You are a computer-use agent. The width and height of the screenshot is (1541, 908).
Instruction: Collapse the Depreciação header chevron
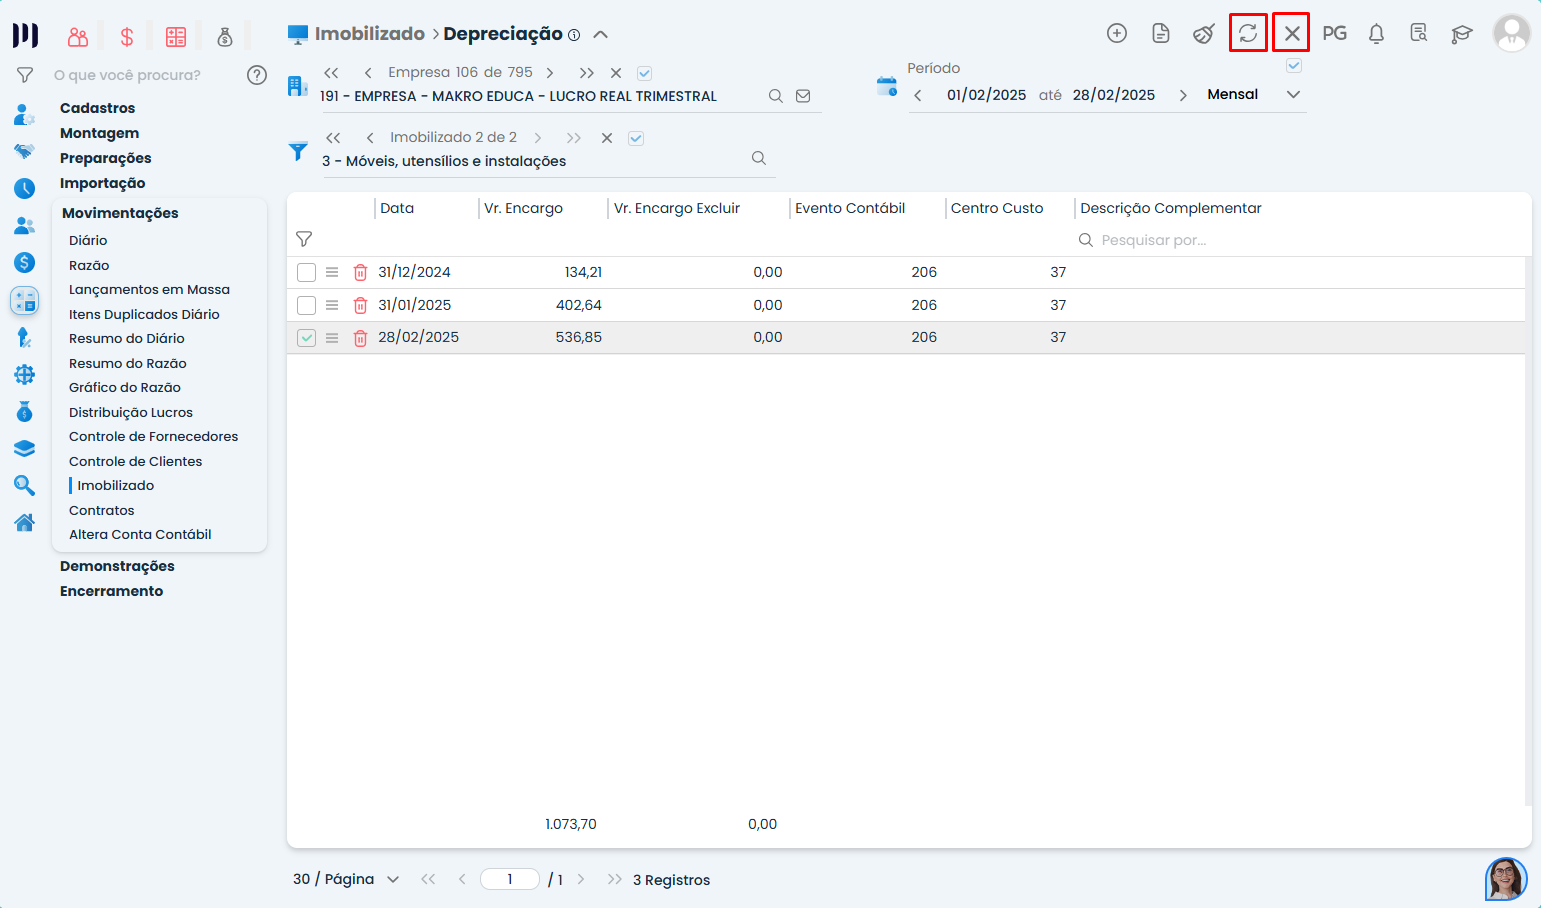pos(600,34)
